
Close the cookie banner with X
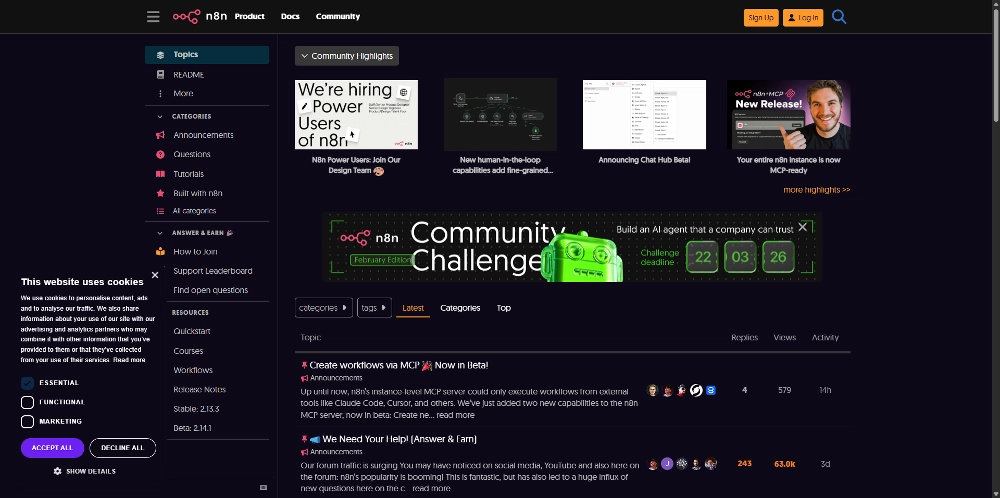(x=155, y=275)
